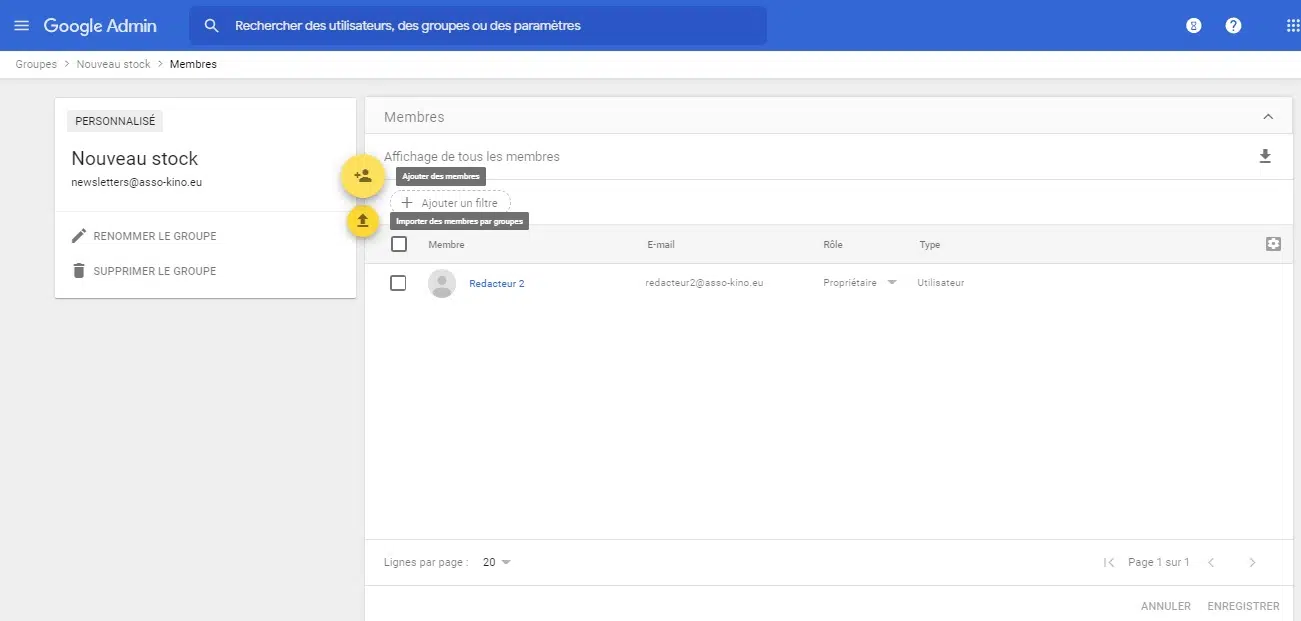Click the yellow import members upload button

pyautogui.click(x=362, y=221)
